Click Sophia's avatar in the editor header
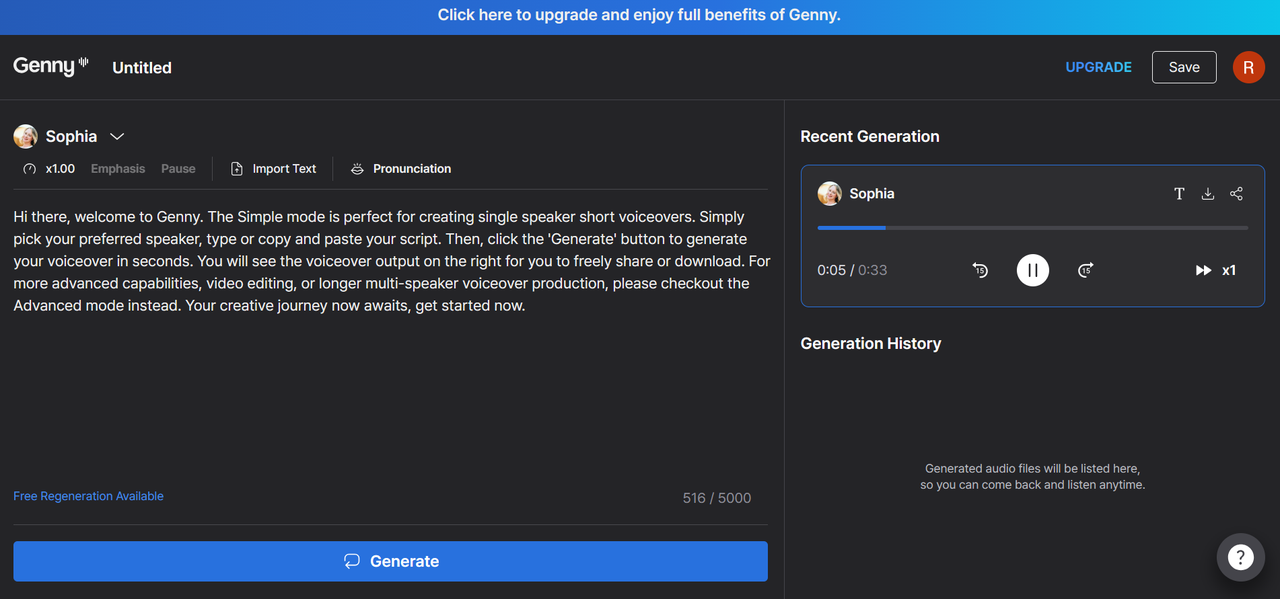1280x599 pixels. click(x=26, y=136)
